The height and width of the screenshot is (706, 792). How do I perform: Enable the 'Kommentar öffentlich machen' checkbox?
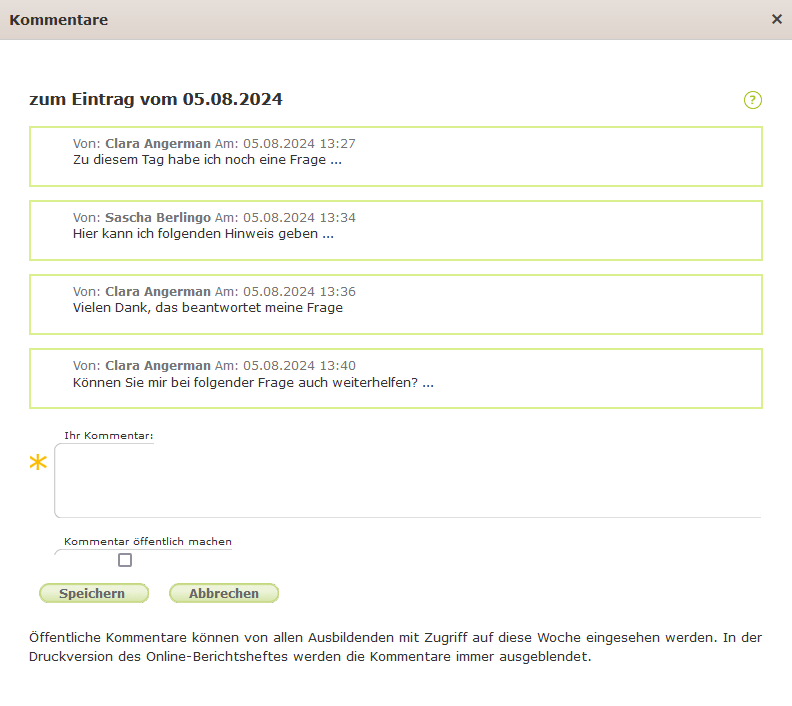[125, 560]
